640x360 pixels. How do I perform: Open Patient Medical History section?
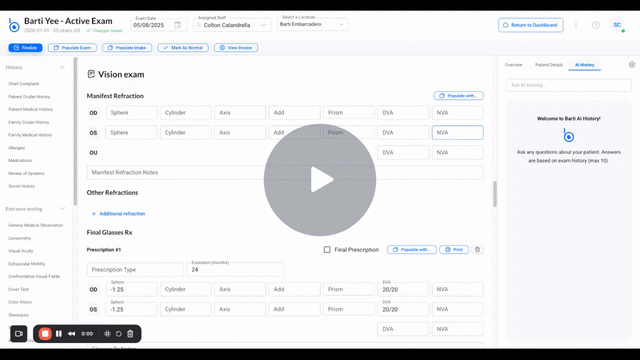pos(31,109)
